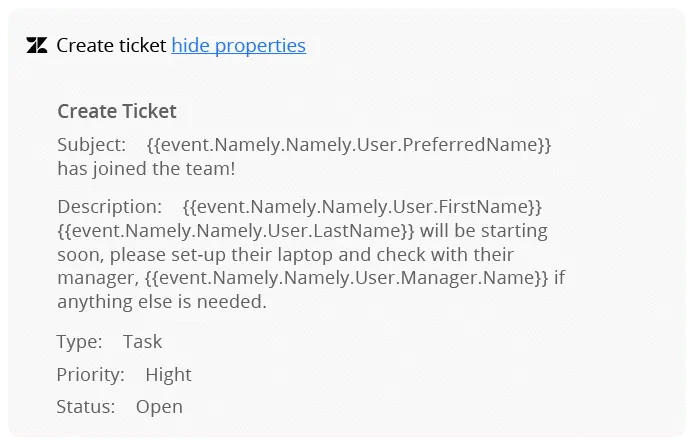690x443 pixels.
Task: Select the User.PreferredName template variable
Action: [349, 145]
